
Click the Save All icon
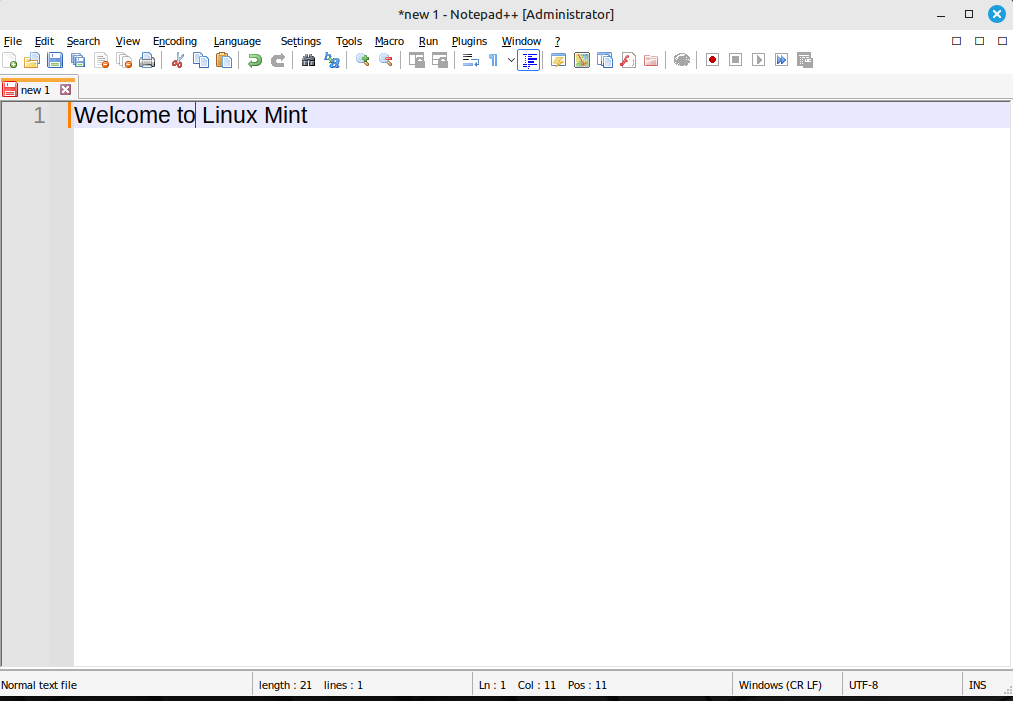(x=78, y=60)
